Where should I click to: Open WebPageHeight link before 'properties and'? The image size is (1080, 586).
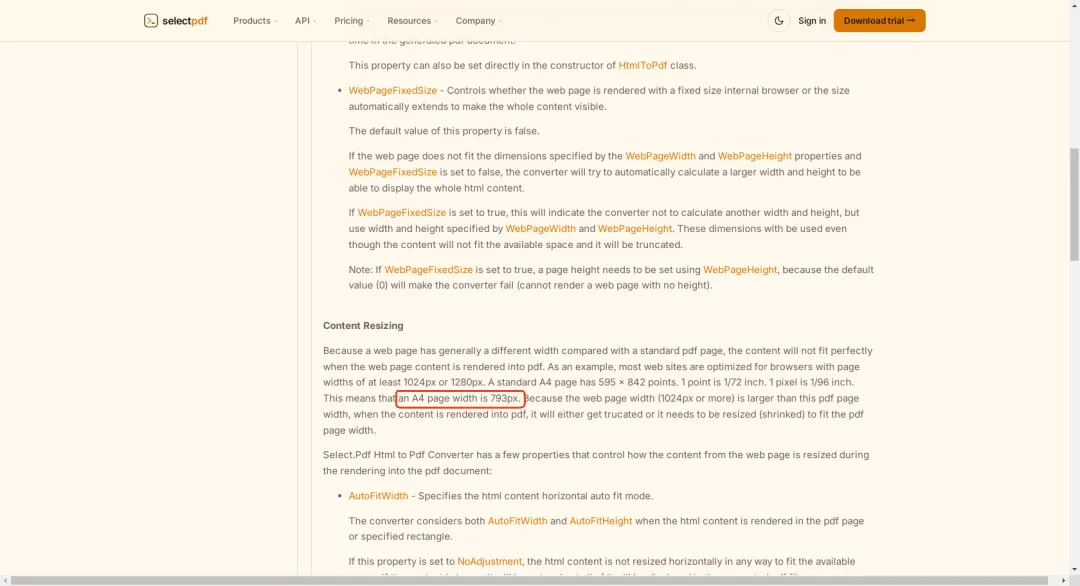click(x=755, y=156)
